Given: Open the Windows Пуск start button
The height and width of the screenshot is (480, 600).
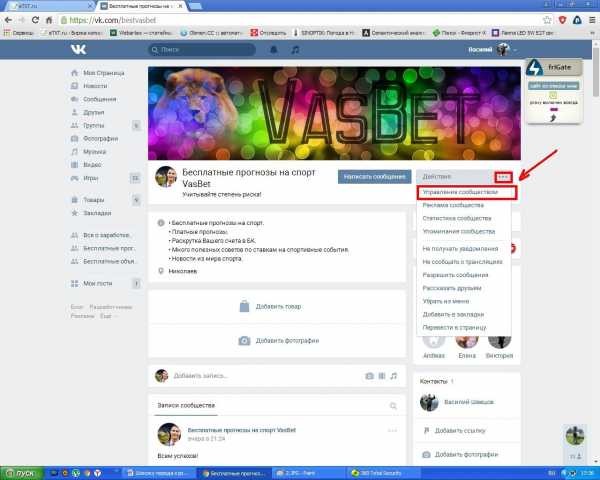Looking at the screenshot, I should [x=22, y=473].
